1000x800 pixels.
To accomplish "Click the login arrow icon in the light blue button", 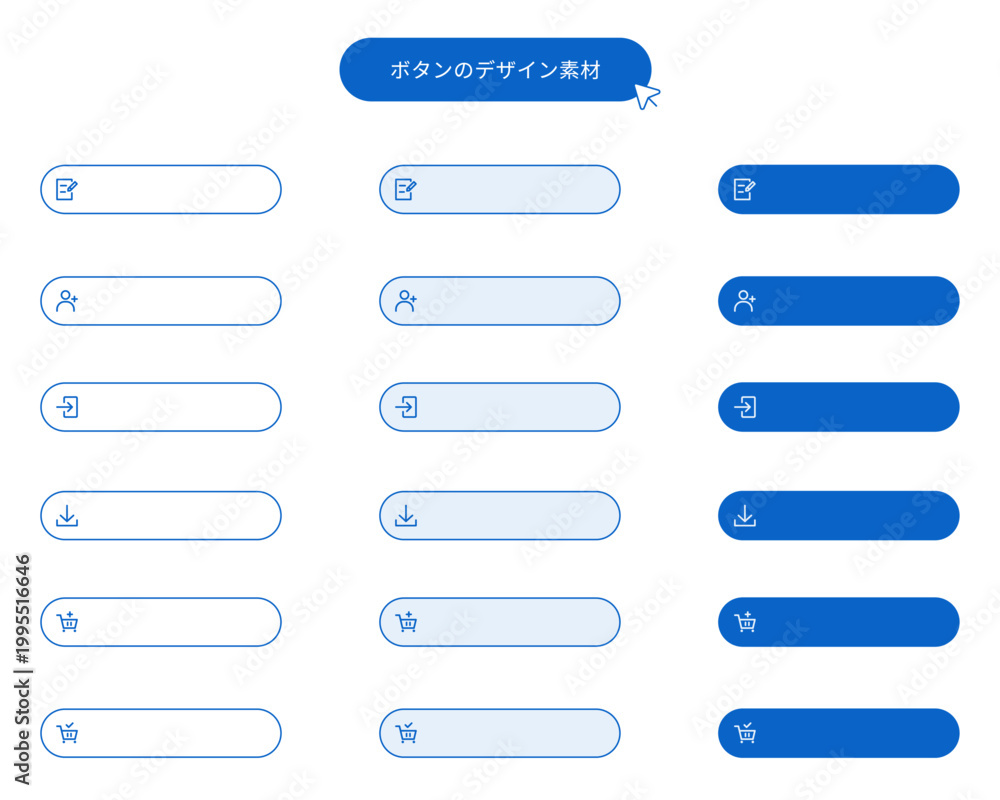I will pyautogui.click(x=406, y=407).
